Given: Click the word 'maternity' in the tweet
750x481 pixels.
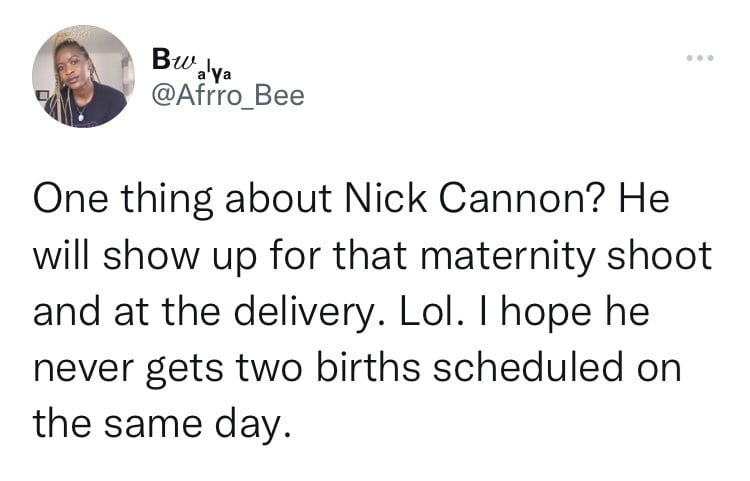Looking at the screenshot, I should tap(507, 257).
